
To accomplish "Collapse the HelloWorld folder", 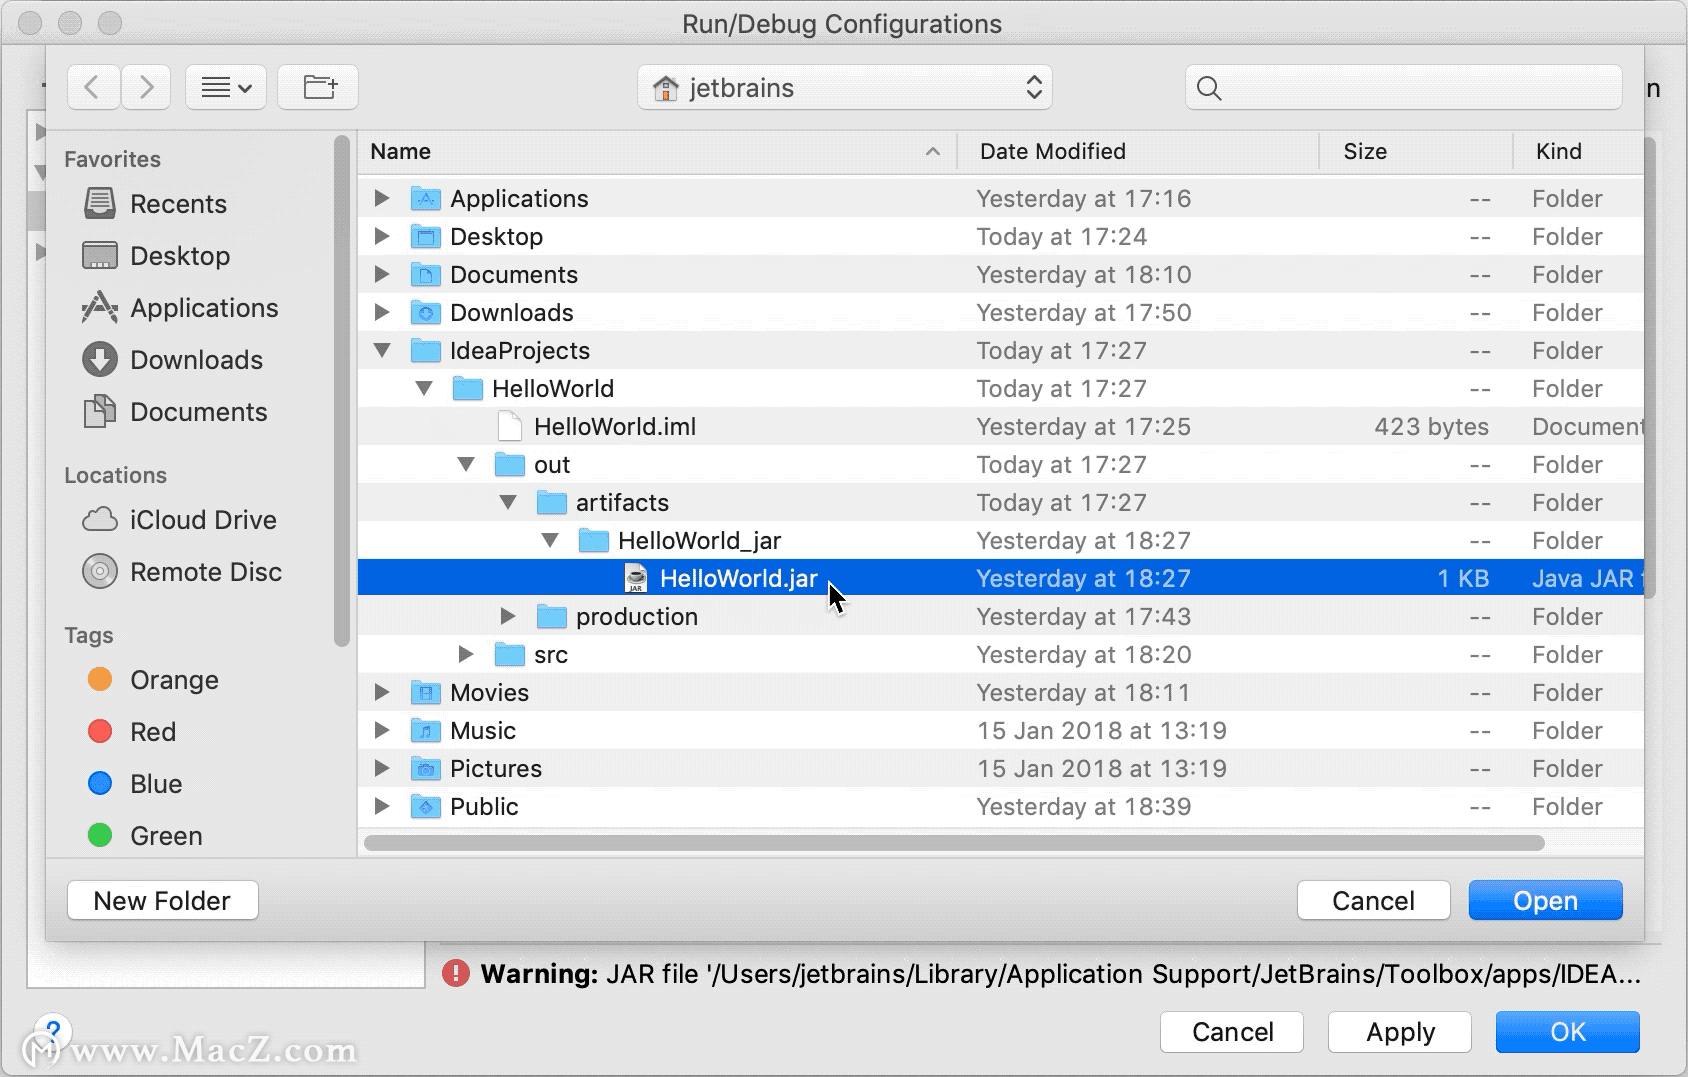I will pos(423,388).
